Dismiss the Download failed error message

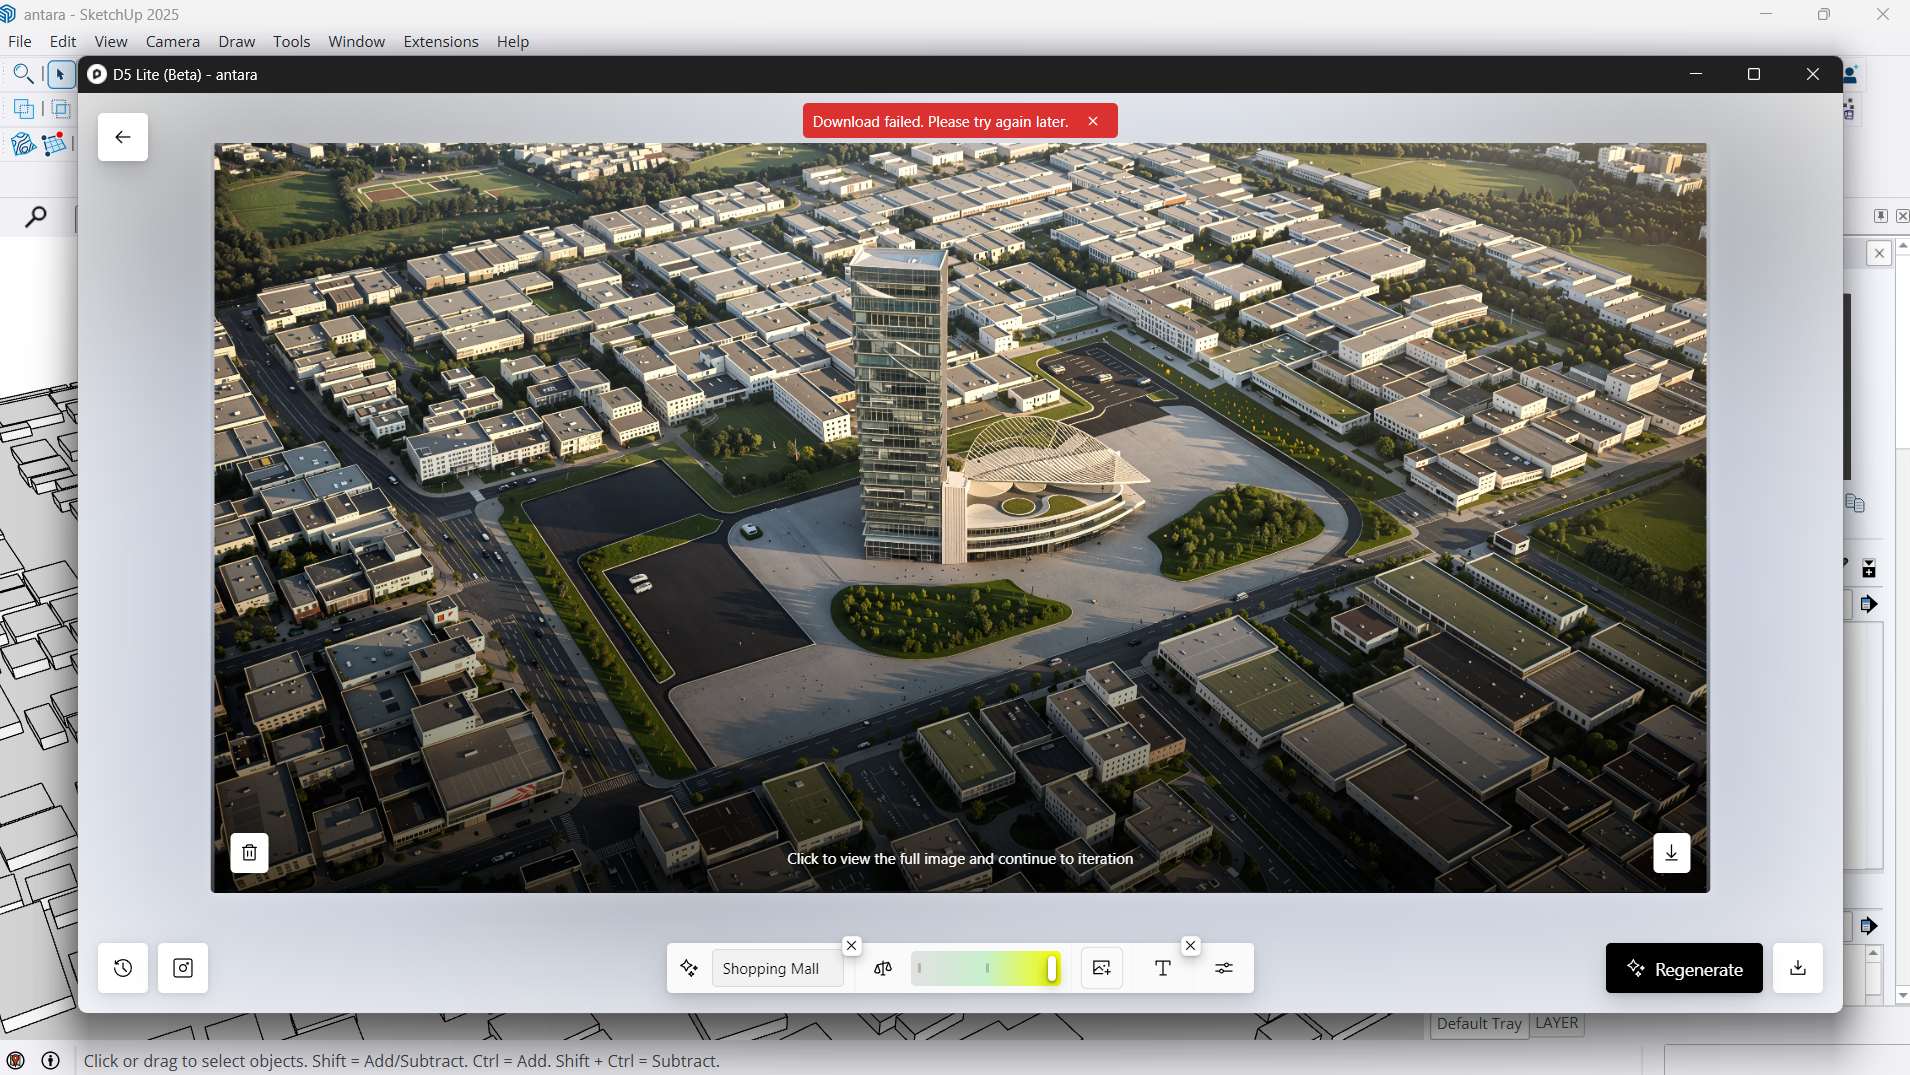[x=1093, y=121]
